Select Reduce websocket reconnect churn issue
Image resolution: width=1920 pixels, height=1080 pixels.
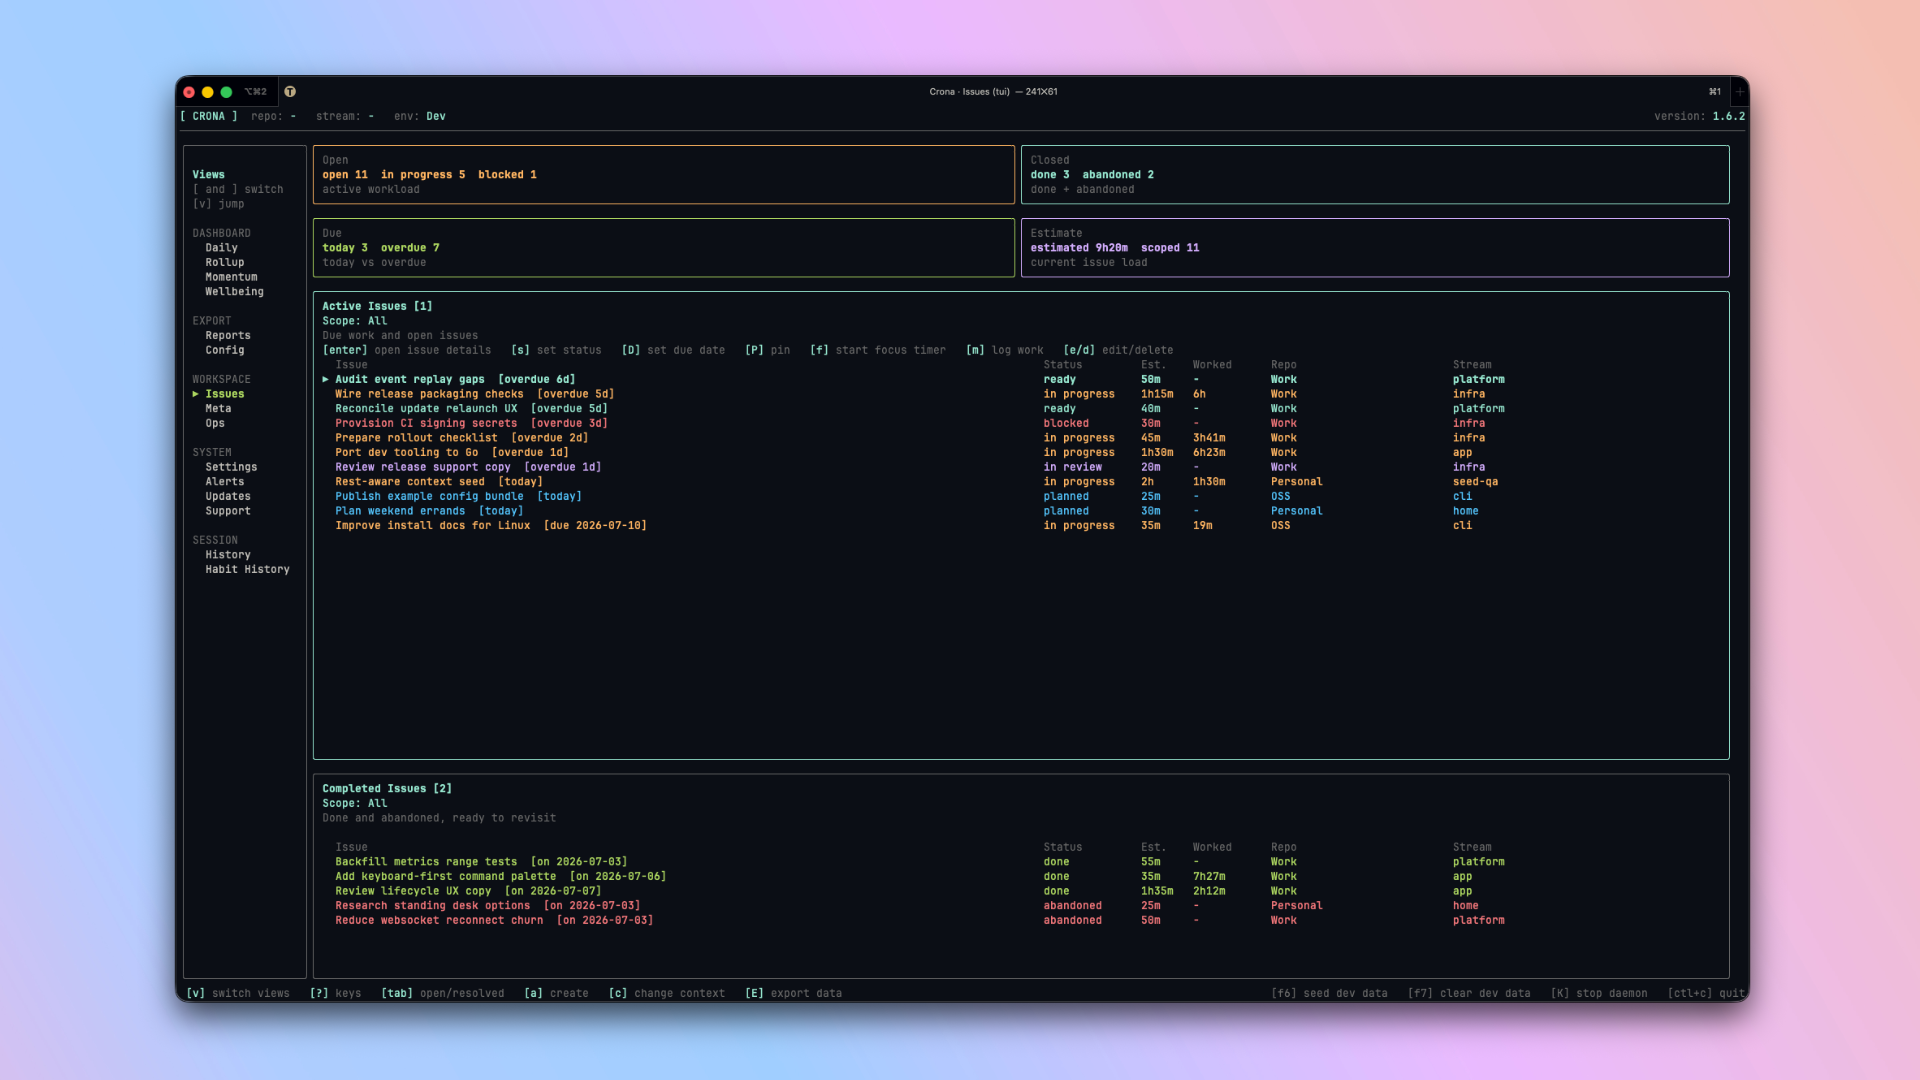pos(1020,921)
